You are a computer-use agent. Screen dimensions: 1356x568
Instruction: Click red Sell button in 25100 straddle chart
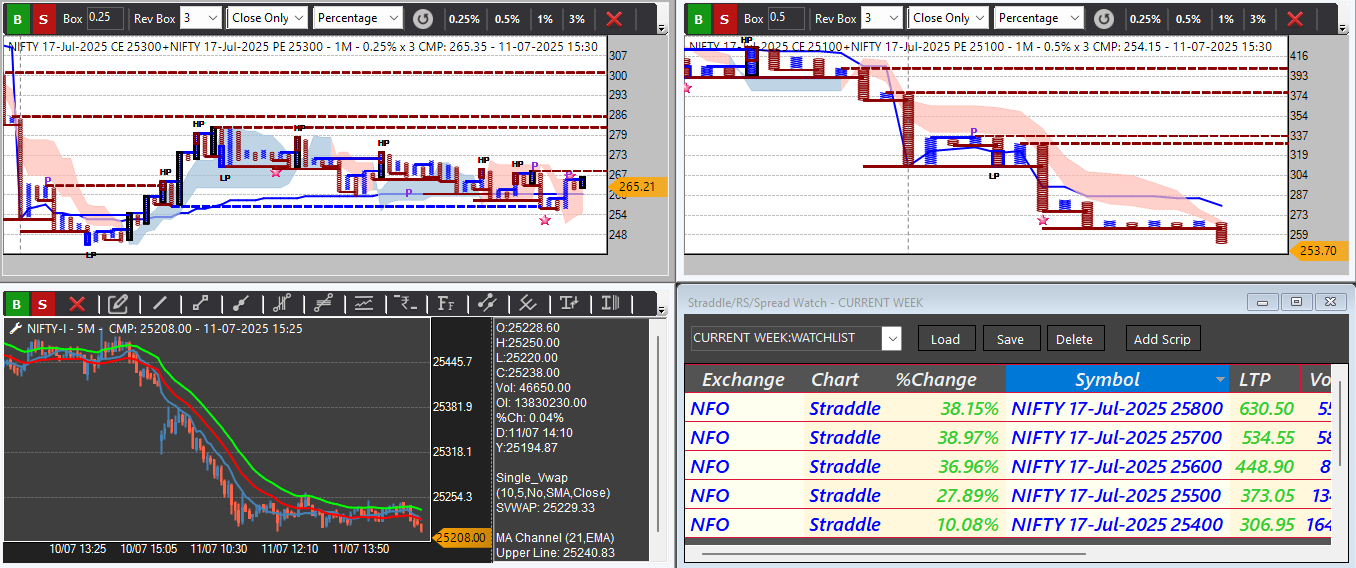tap(724, 18)
